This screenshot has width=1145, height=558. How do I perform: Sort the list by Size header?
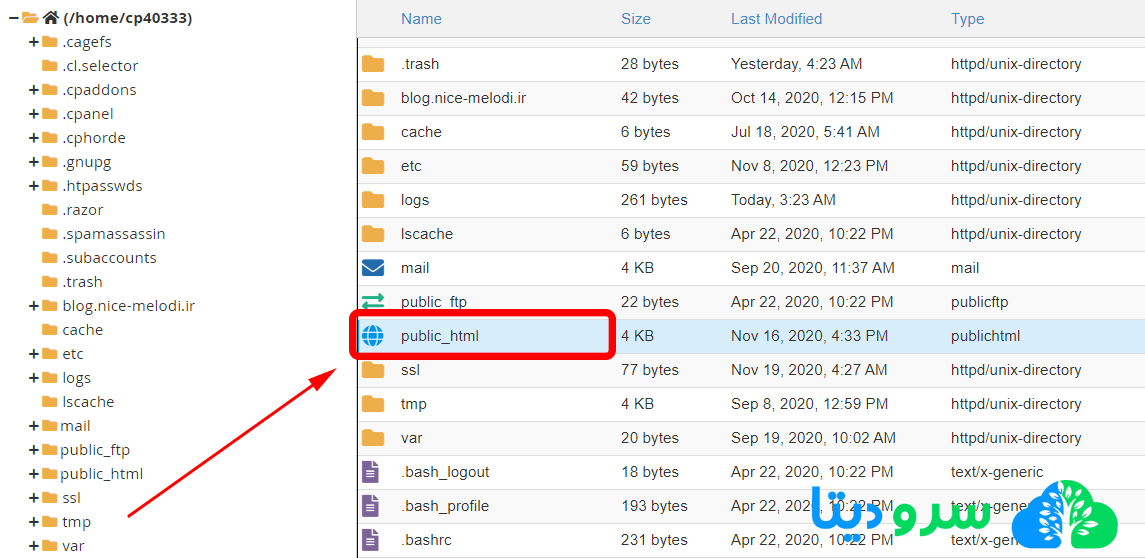click(635, 19)
